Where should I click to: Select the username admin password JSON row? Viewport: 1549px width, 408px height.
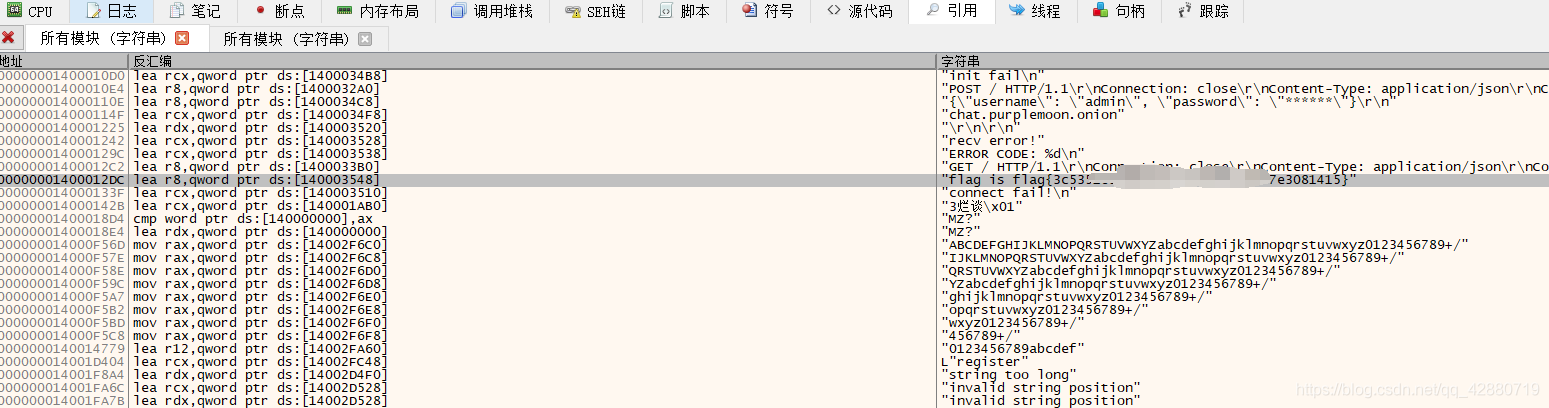[x=774, y=101]
